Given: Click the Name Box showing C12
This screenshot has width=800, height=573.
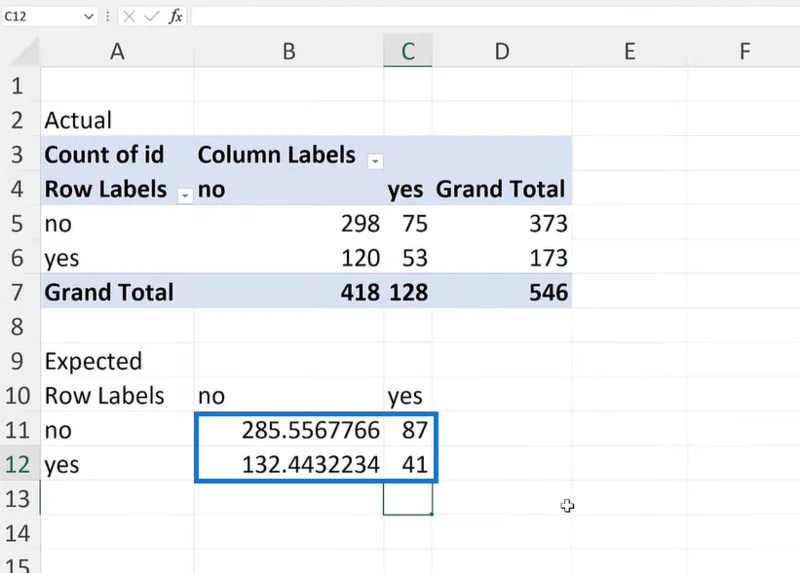Looking at the screenshot, I should [x=42, y=16].
